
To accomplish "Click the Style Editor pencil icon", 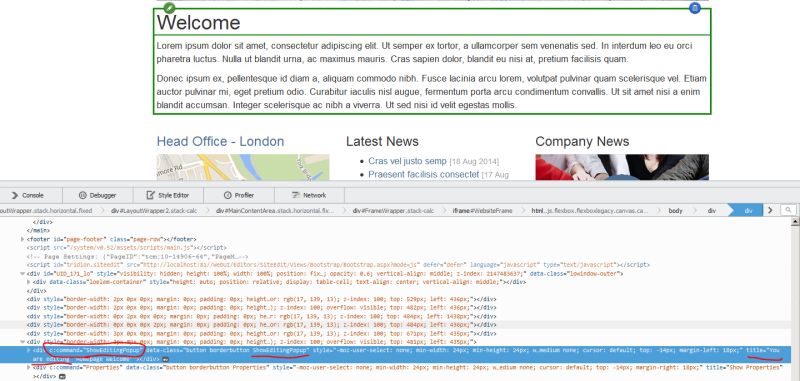I will [x=151, y=195].
